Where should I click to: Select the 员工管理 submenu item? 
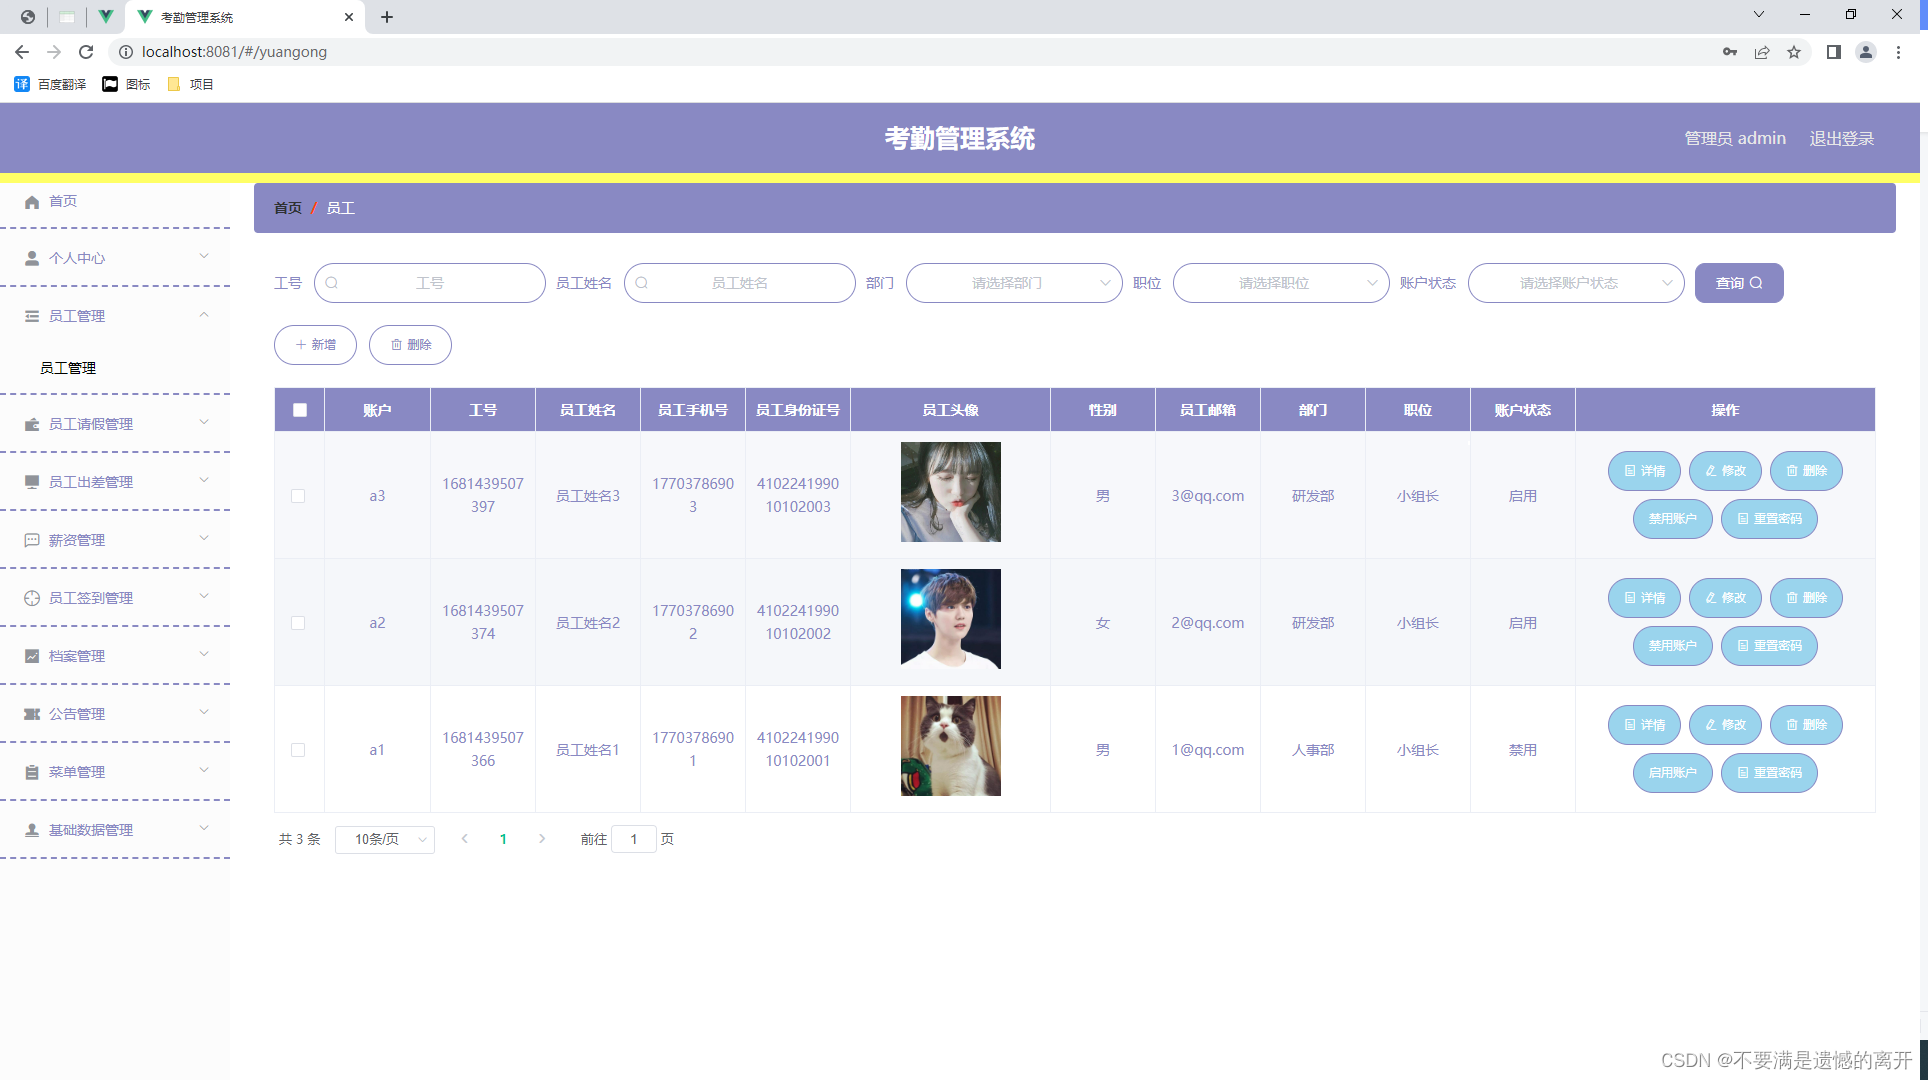68,368
